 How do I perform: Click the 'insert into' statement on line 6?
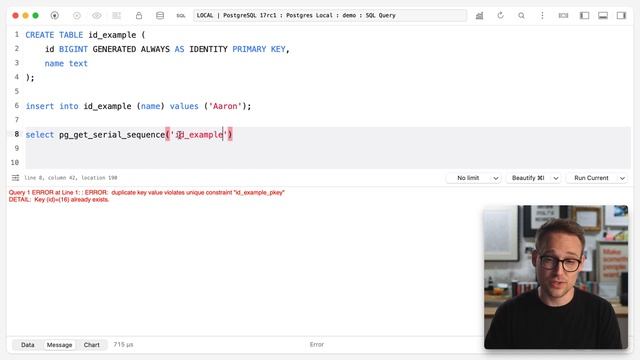52,106
